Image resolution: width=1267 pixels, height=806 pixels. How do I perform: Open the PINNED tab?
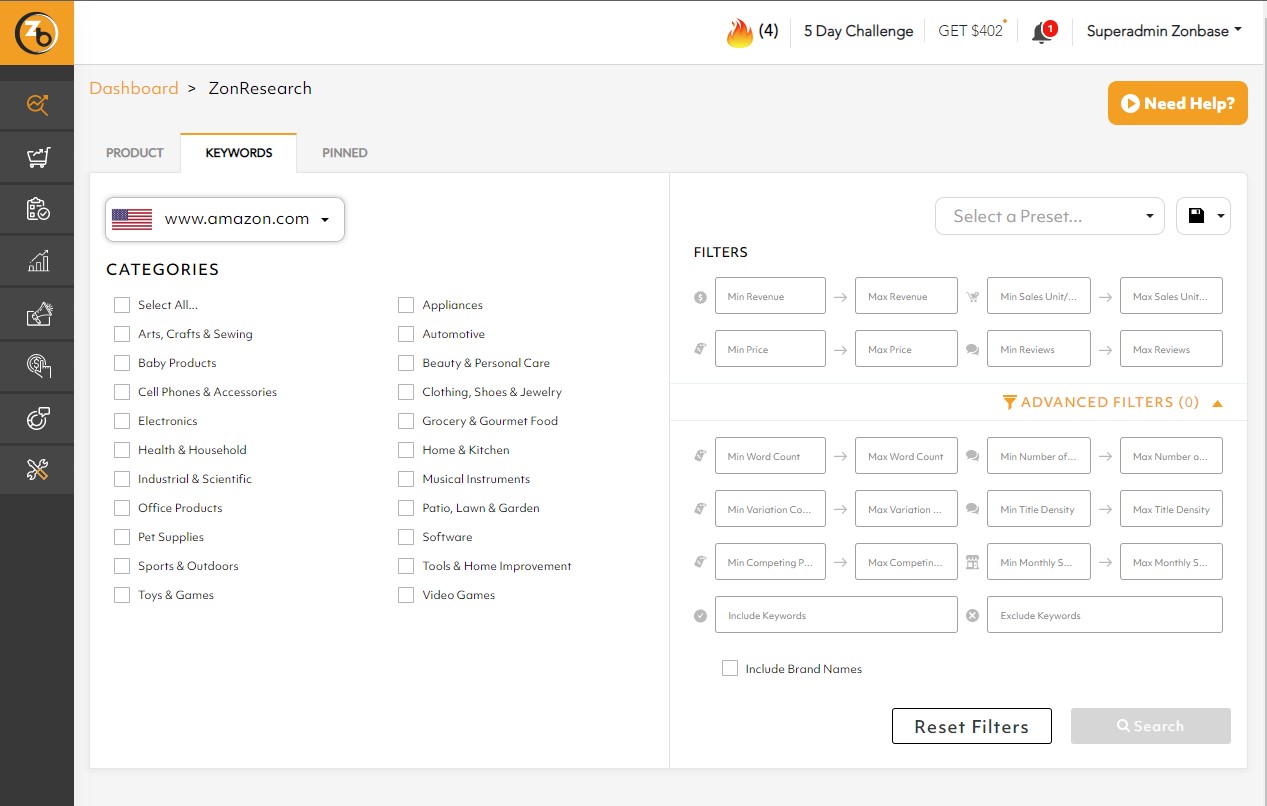tap(344, 152)
